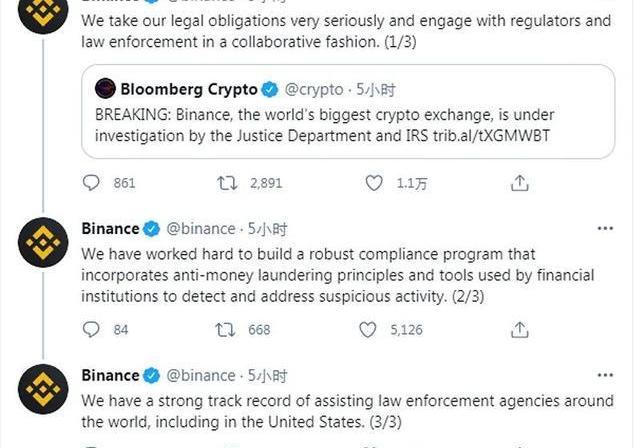Image resolution: width=640 pixels, height=448 pixels.
Task: Click the @binance handle on (3/3) tweet
Action: [x=200, y=375]
